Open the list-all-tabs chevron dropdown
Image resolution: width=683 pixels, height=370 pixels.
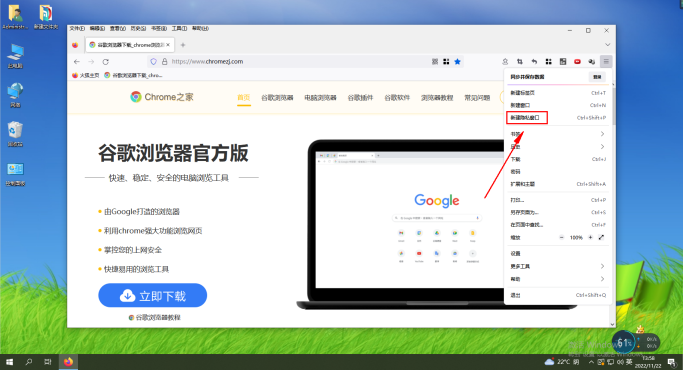607,45
